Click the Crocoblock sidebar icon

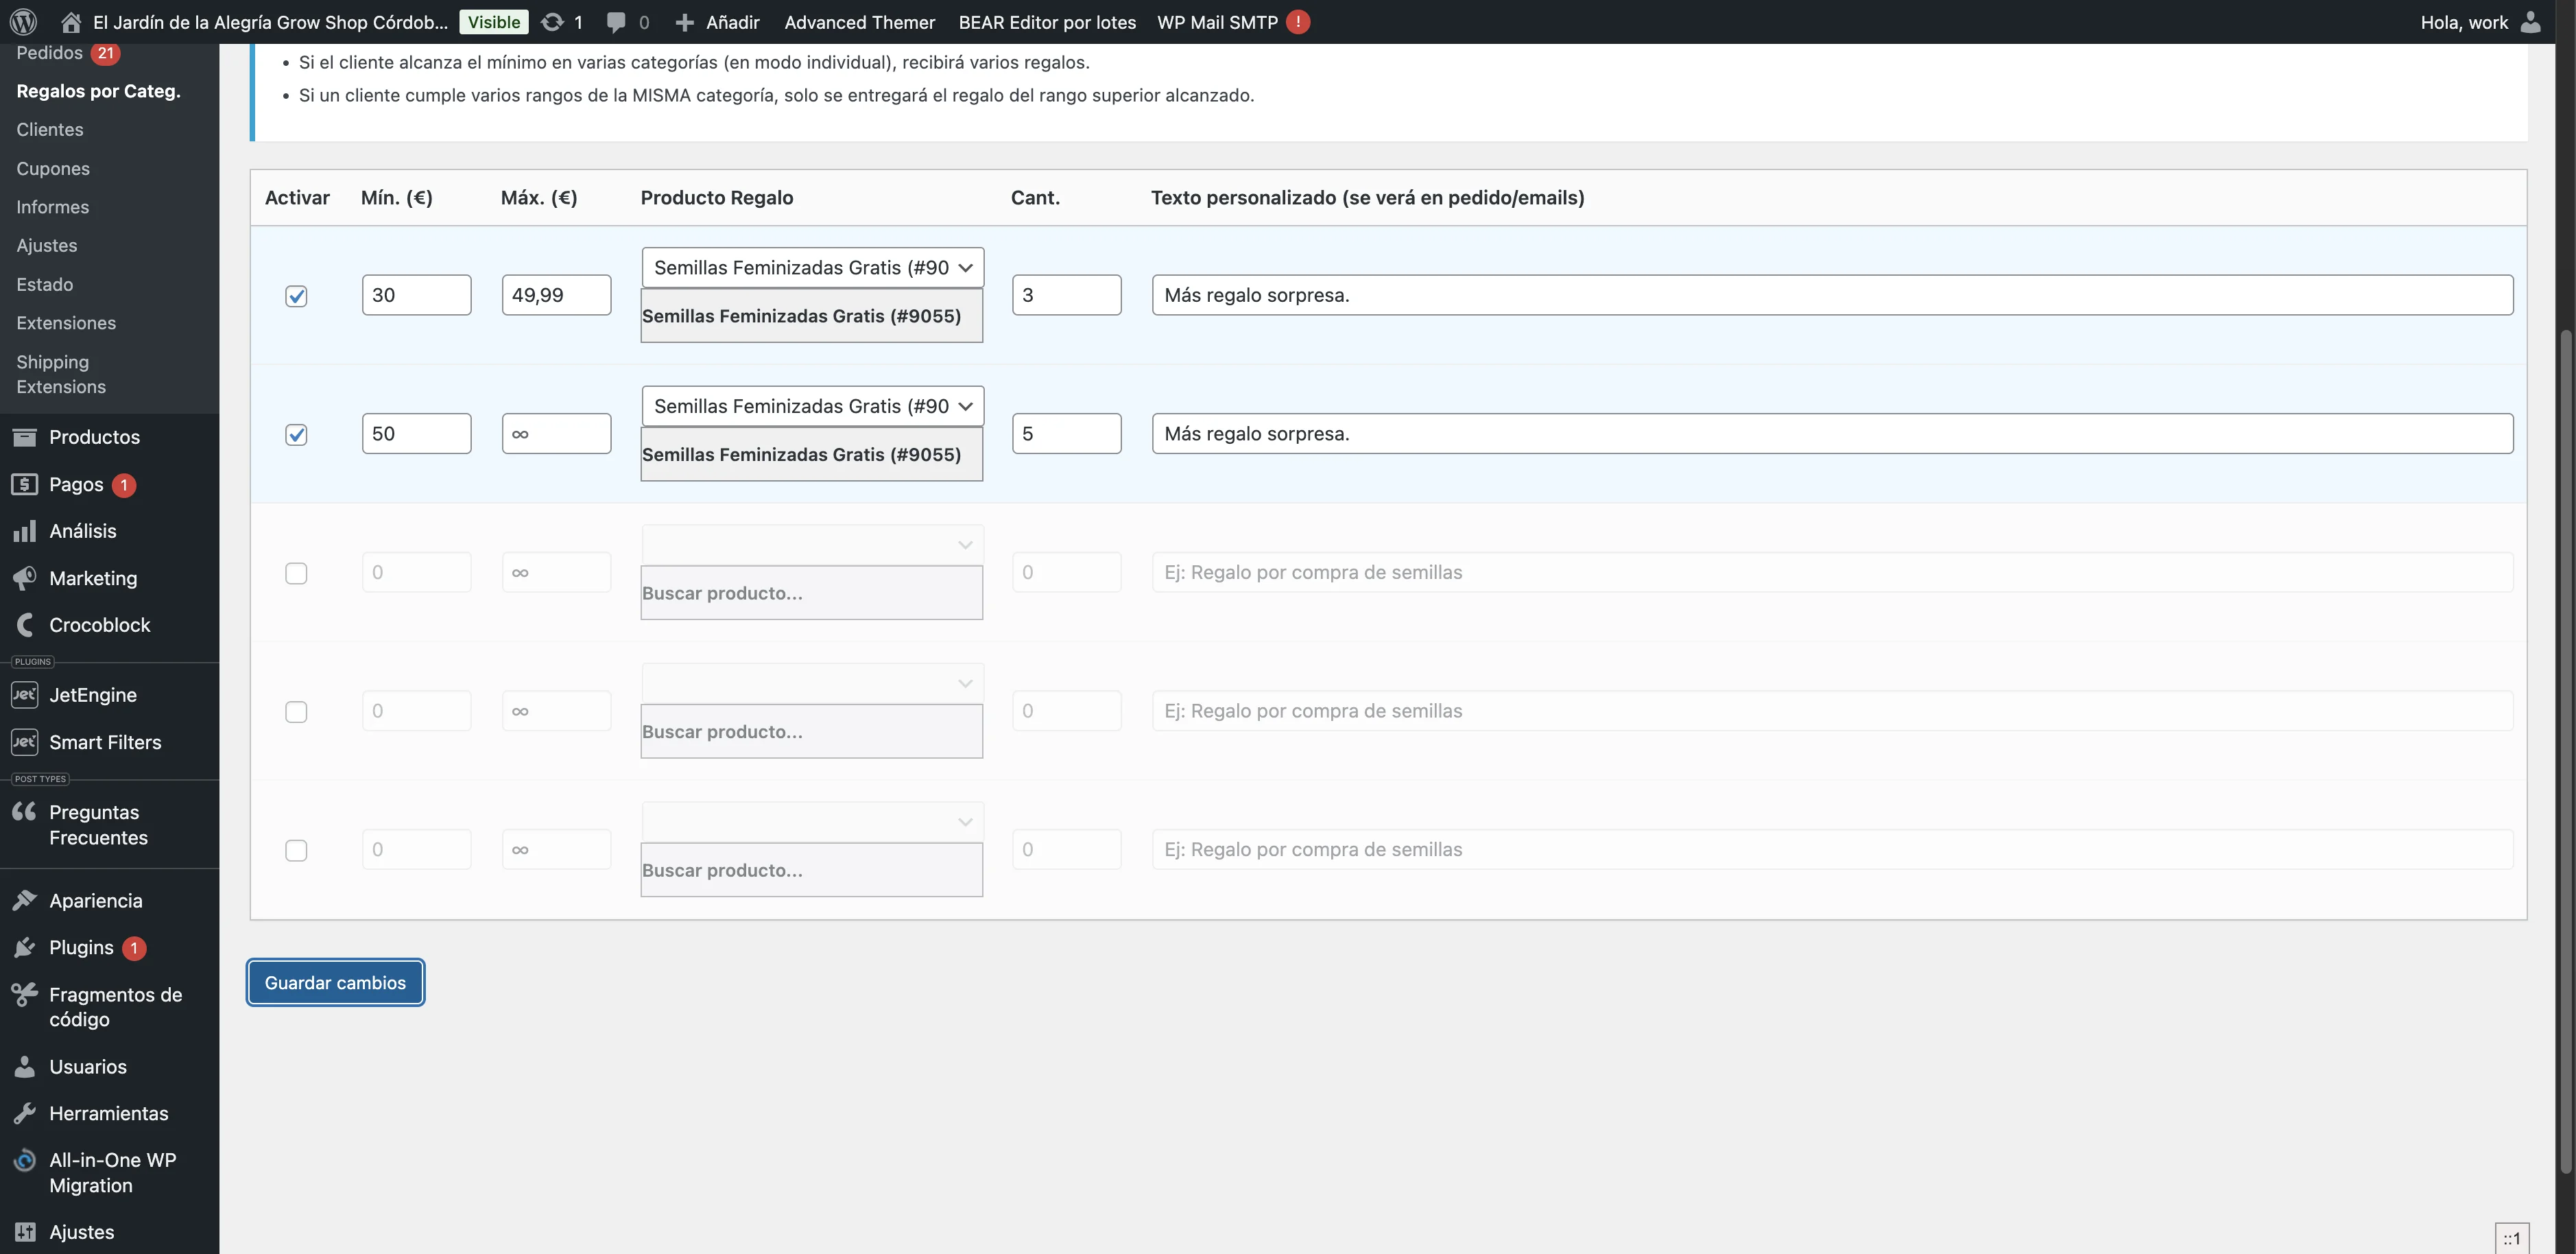point(25,625)
